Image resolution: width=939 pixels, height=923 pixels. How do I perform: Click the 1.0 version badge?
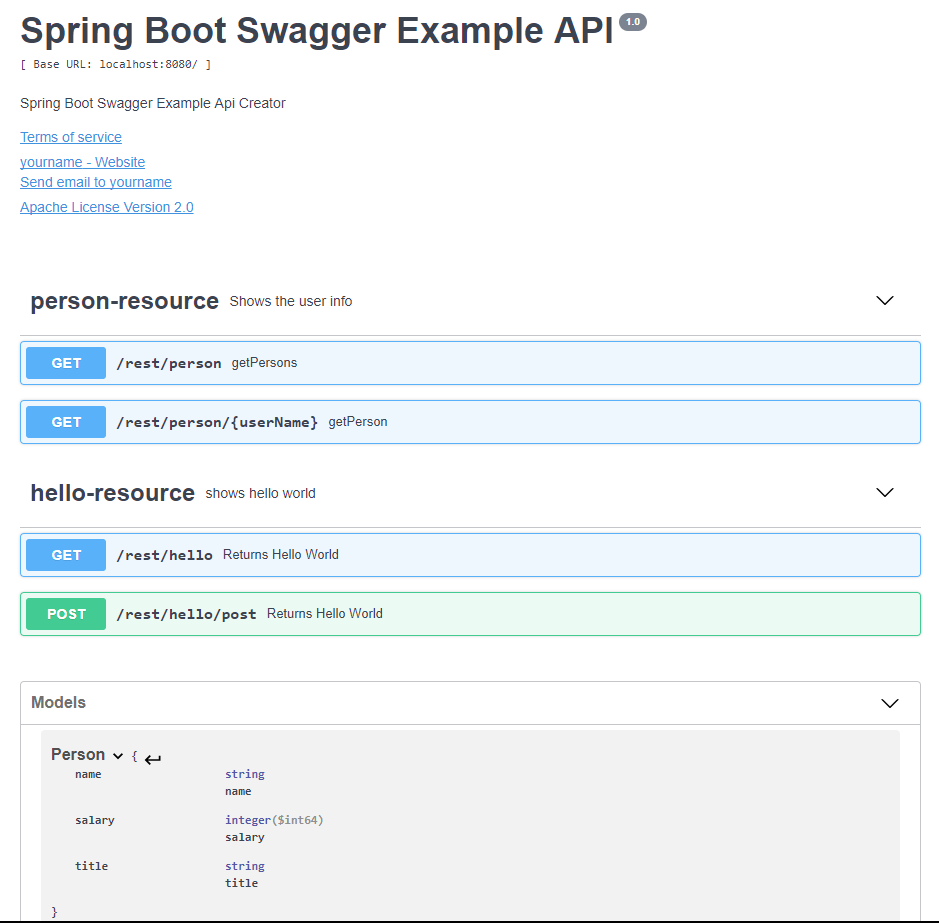(632, 22)
